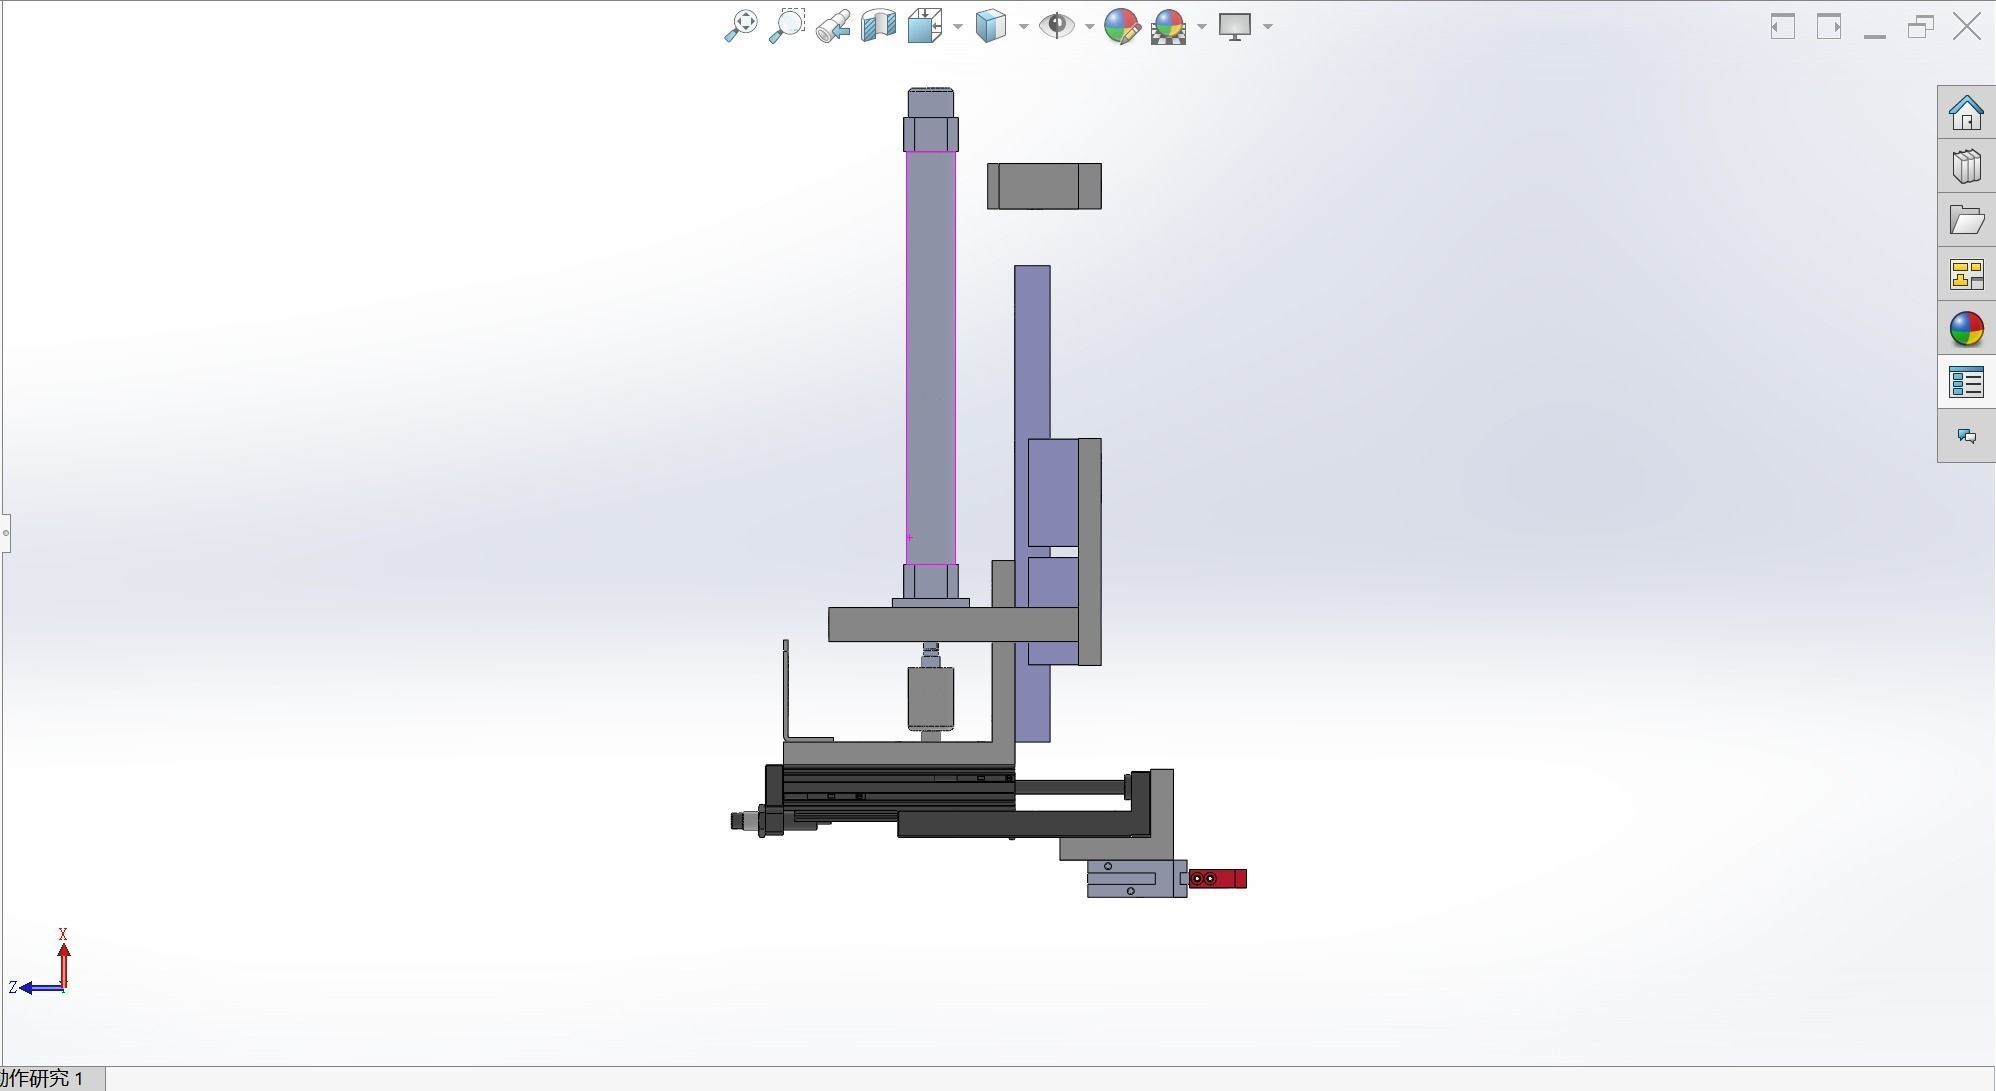Toggle the Section View tool
Screen dimensions: 1996x1091
click(x=878, y=26)
